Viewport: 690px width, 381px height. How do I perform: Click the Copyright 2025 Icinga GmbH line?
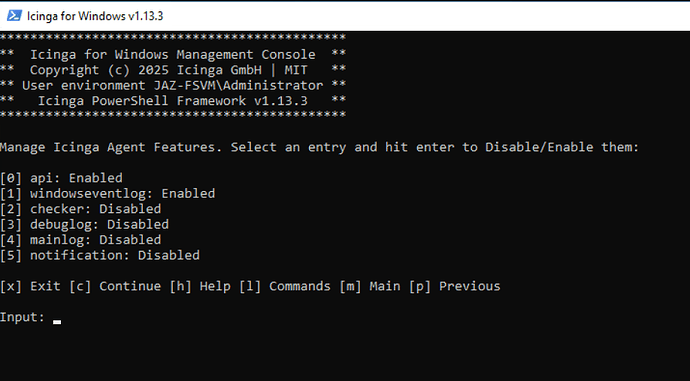pyautogui.click(x=169, y=70)
